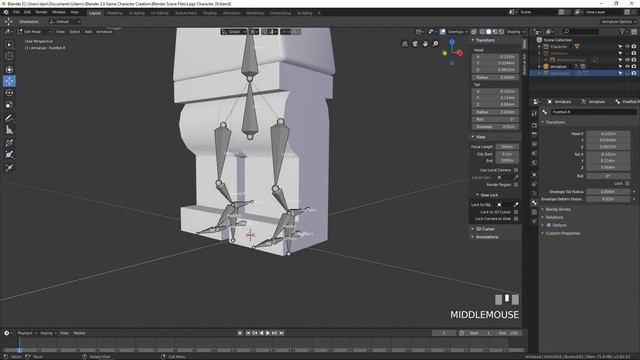The image size is (640, 360).
Task: Click the blue Z axis on navigation gizmo
Action: 452,41
